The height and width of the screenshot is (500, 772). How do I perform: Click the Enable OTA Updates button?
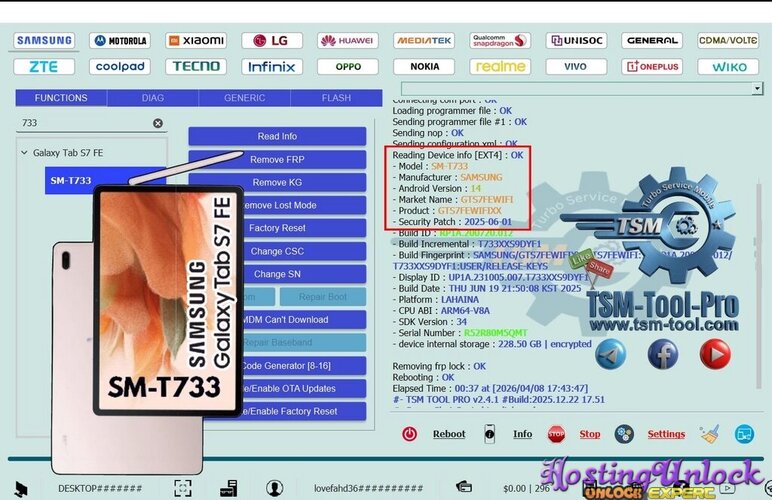pos(304,388)
